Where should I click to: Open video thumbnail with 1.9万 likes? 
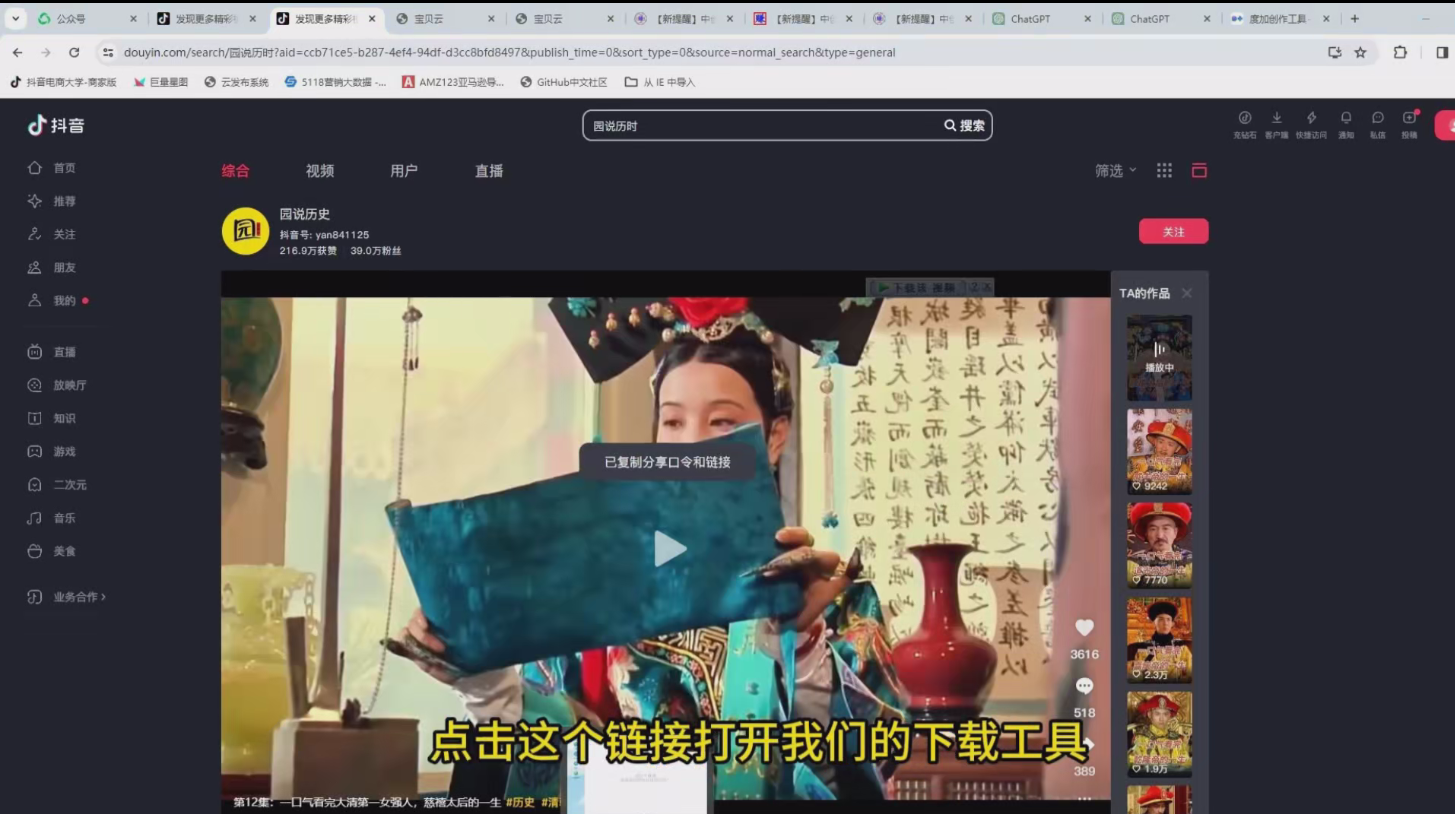tap(1160, 734)
